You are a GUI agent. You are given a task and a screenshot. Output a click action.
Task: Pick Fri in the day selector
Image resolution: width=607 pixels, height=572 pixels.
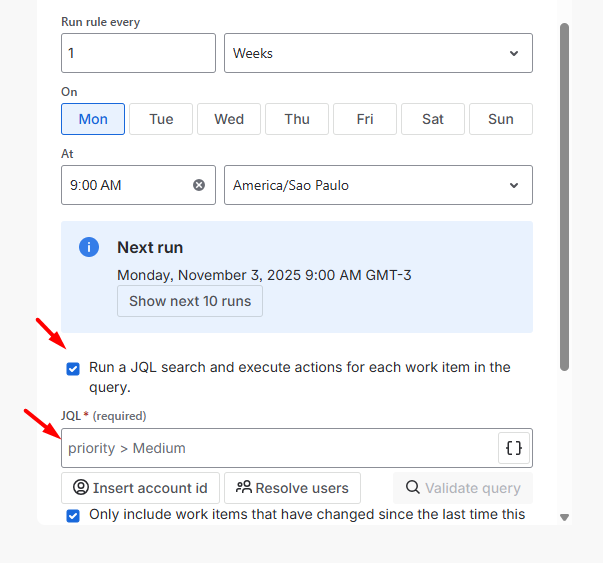pyautogui.click(x=365, y=119)
